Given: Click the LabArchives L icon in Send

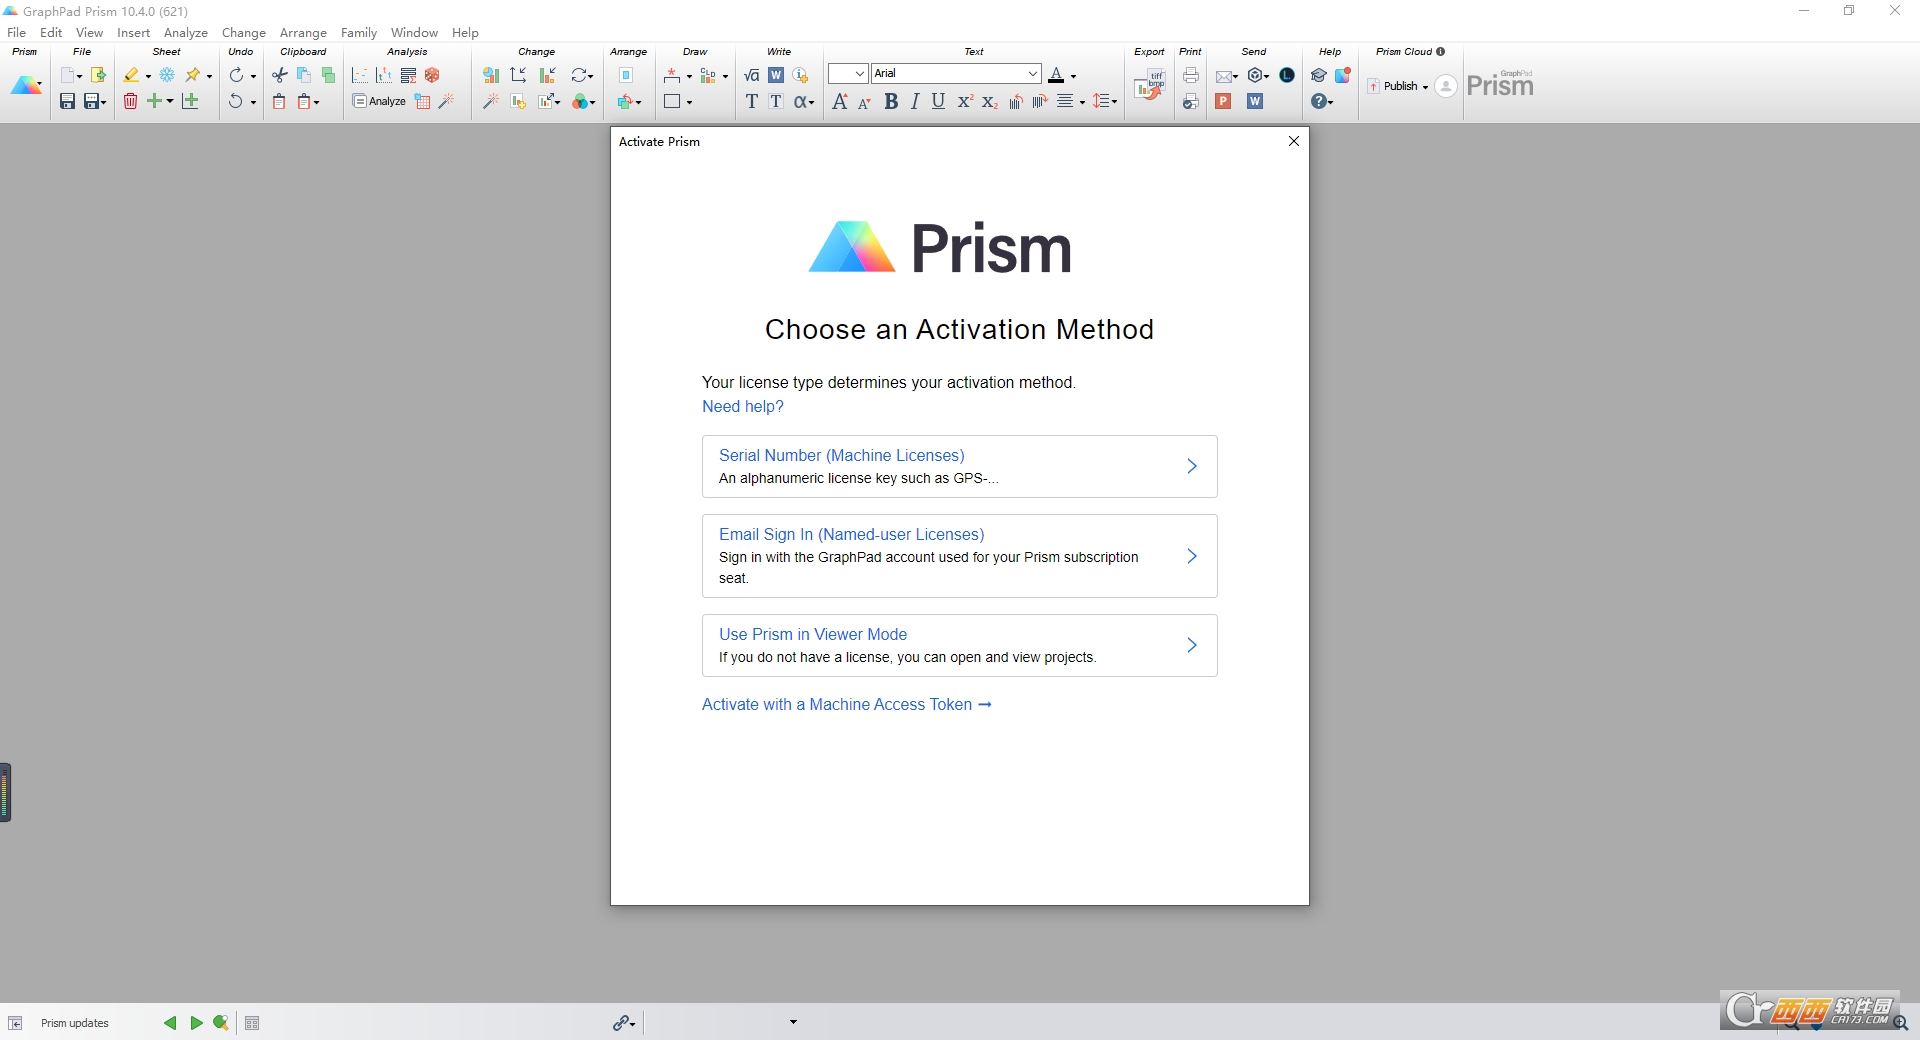Looking at the screenshot, I should [1287, 75].
